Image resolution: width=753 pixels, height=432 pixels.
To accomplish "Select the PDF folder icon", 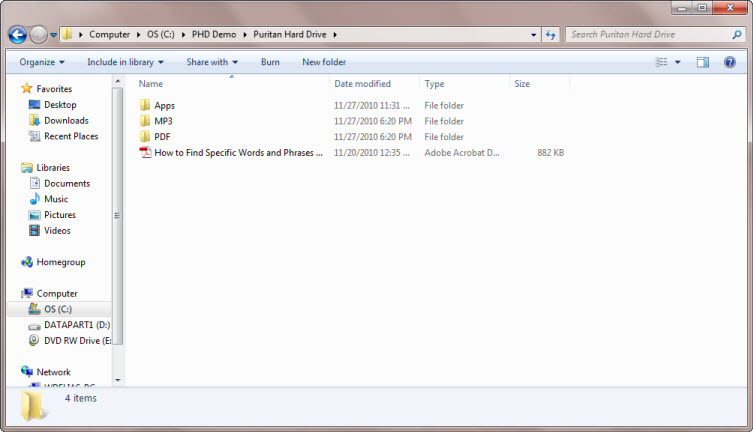I will point(145,137).
